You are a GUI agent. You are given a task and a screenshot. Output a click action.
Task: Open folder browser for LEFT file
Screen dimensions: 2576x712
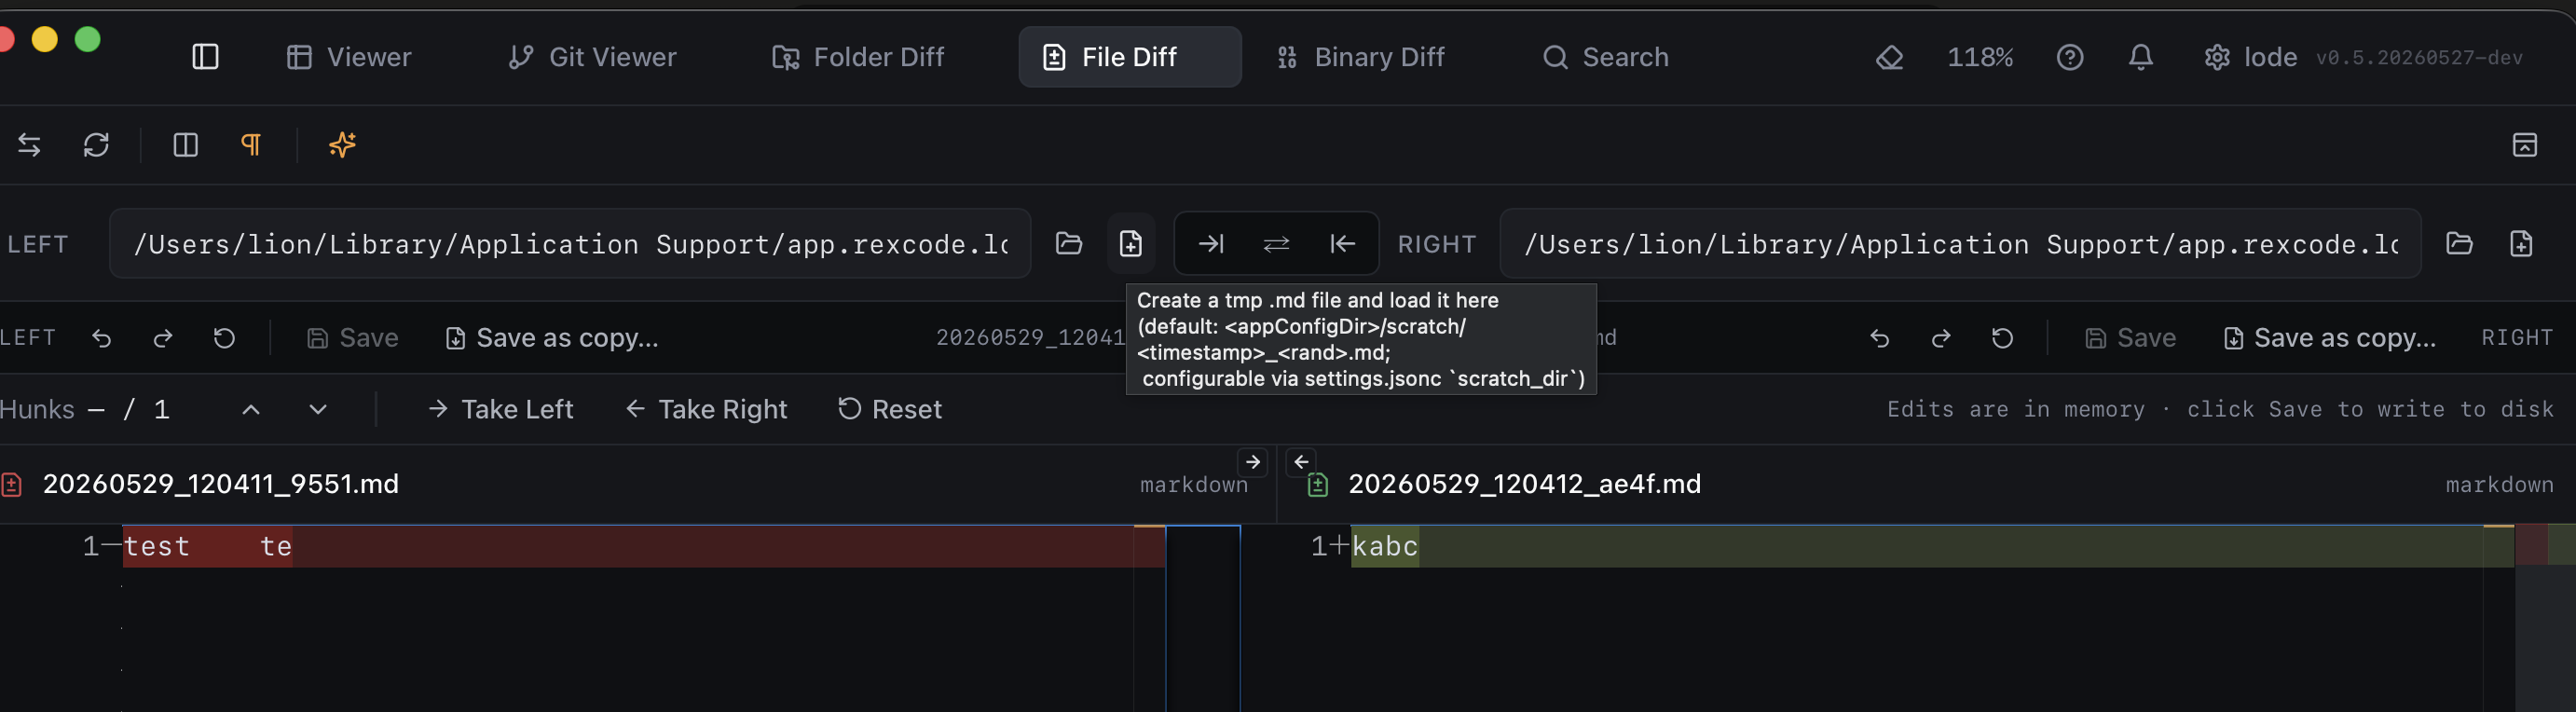point(1068,243)
